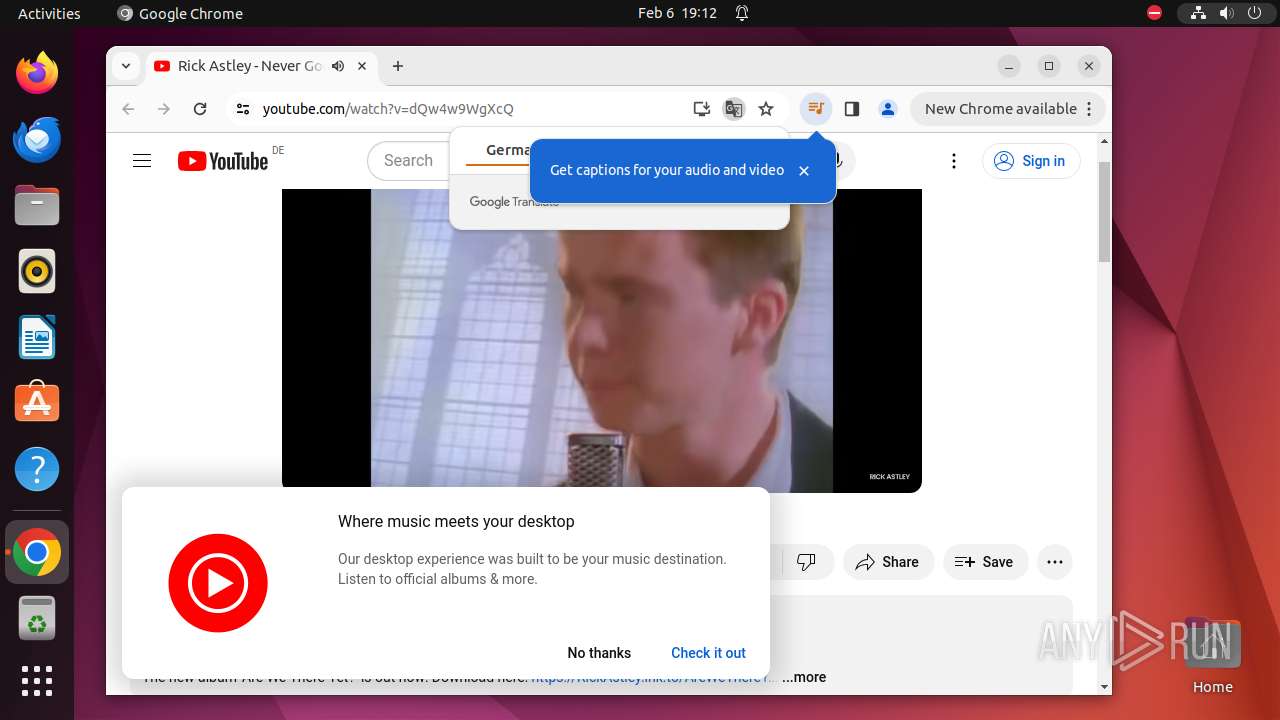Open Help from the dock
Viewport: 1280px width, 720px height.
[x=37, y=469]
